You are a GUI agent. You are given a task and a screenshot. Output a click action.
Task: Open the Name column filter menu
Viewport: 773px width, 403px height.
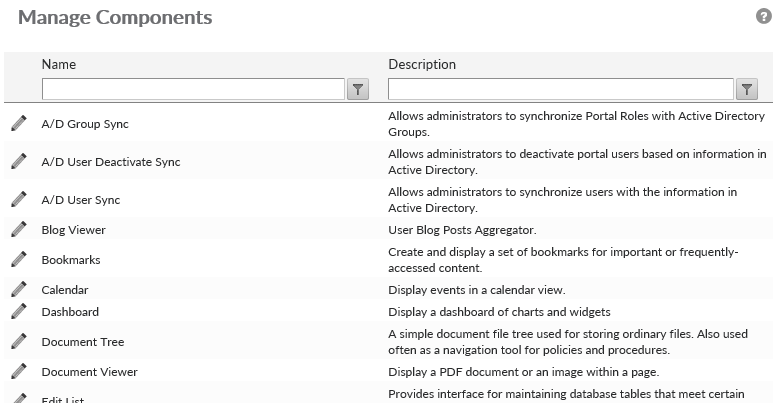click(x=359, y=90)
